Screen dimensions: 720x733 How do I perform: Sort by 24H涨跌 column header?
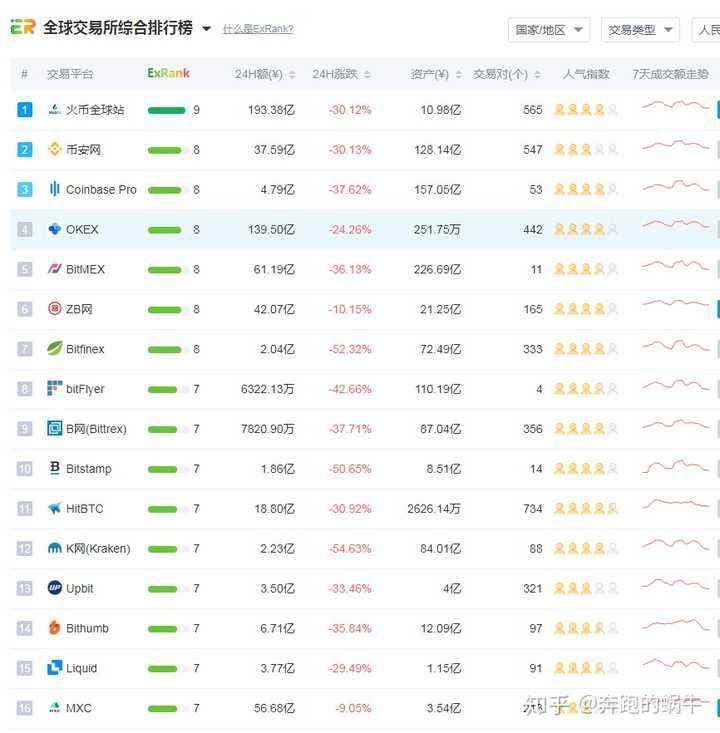[341, 74]
